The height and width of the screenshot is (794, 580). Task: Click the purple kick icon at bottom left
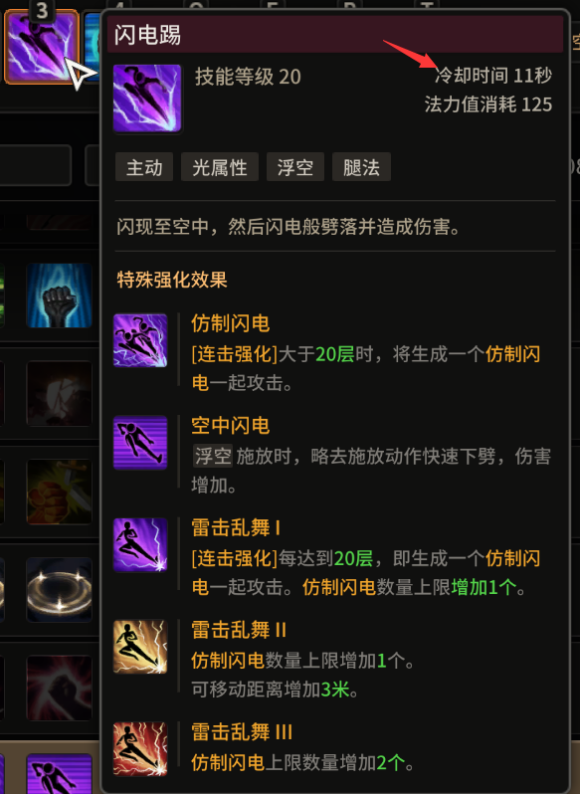point(59,774)
